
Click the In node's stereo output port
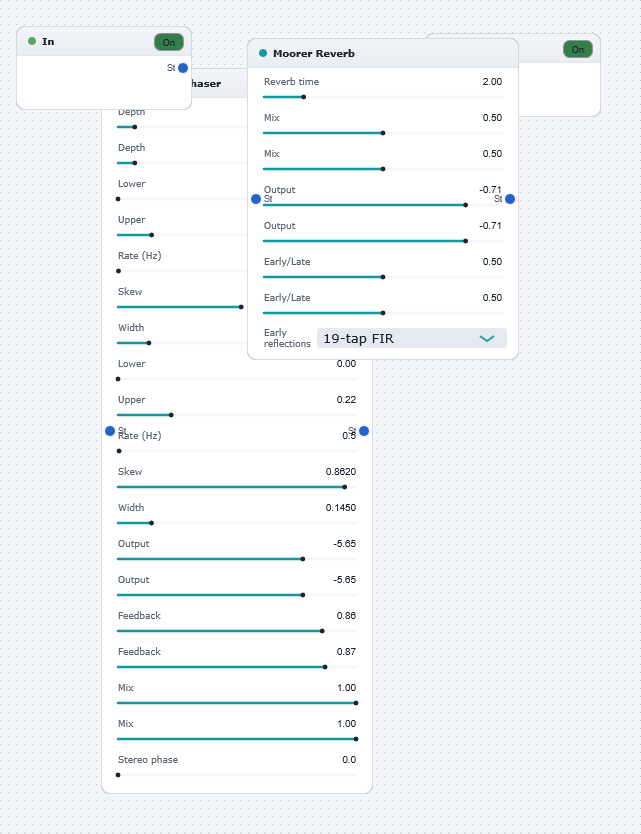pyautogui.click(x=183, y=68)
